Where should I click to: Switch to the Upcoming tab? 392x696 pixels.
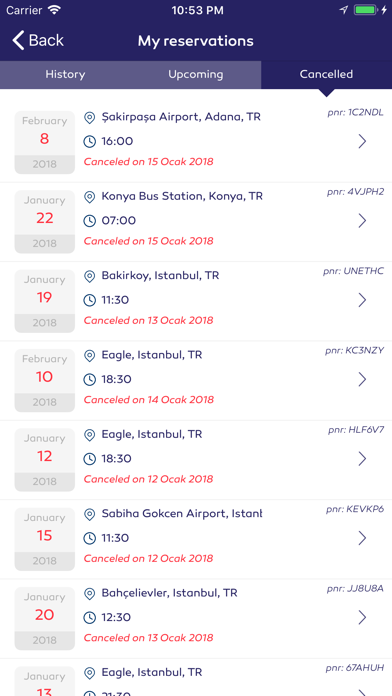point(196,75)
